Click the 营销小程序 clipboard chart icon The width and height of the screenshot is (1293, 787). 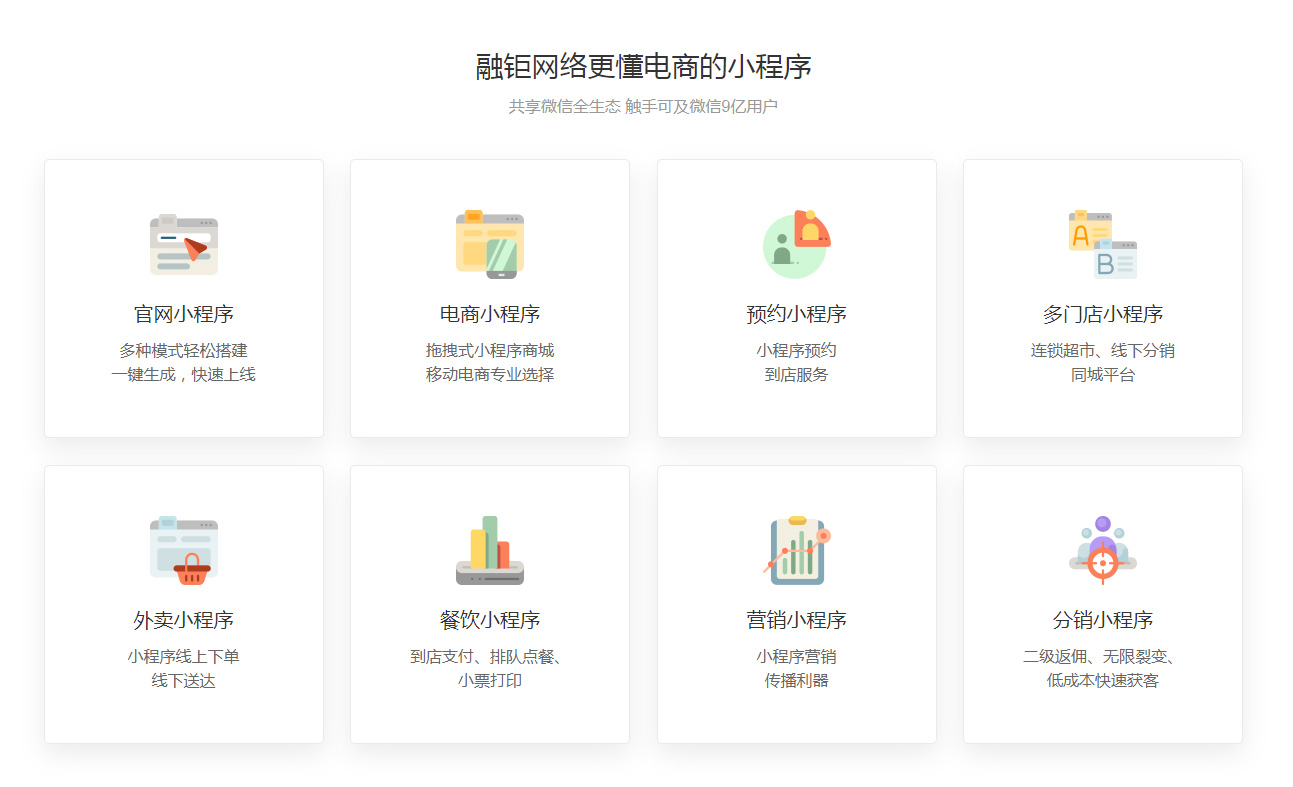(x=796, y=551)
